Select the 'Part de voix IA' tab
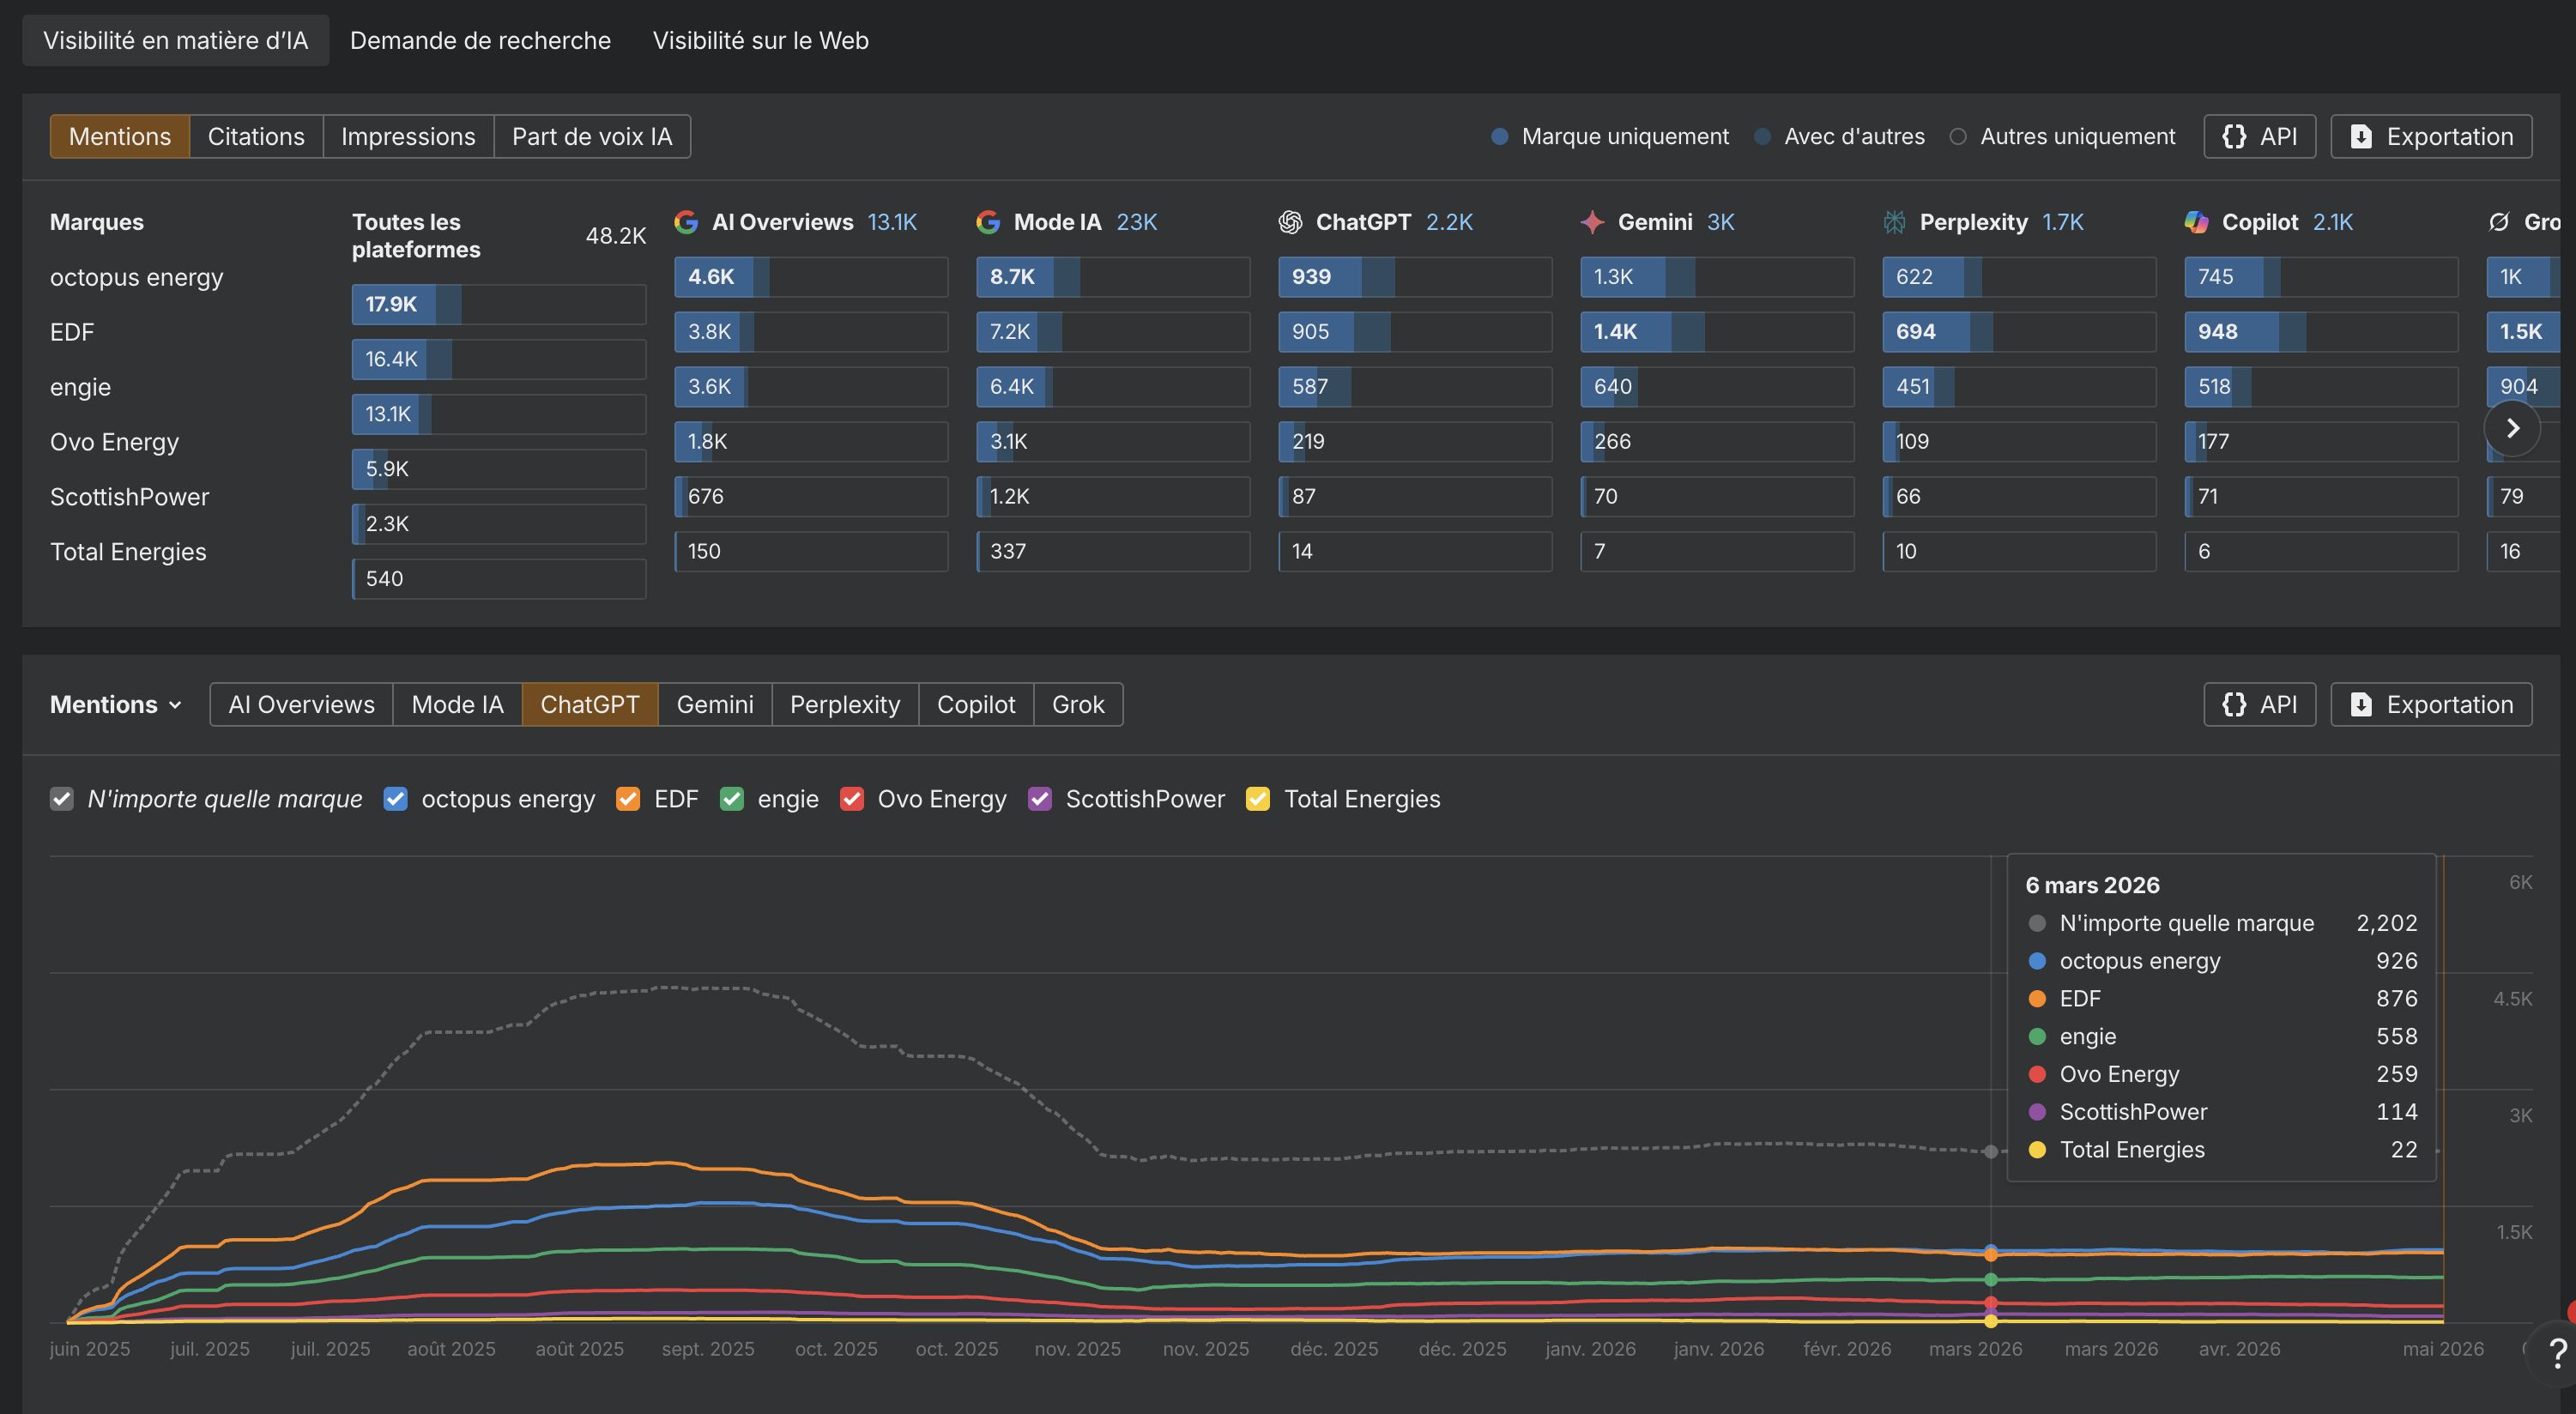Viewport: 2576px width, 1414px height. [592, 137]
